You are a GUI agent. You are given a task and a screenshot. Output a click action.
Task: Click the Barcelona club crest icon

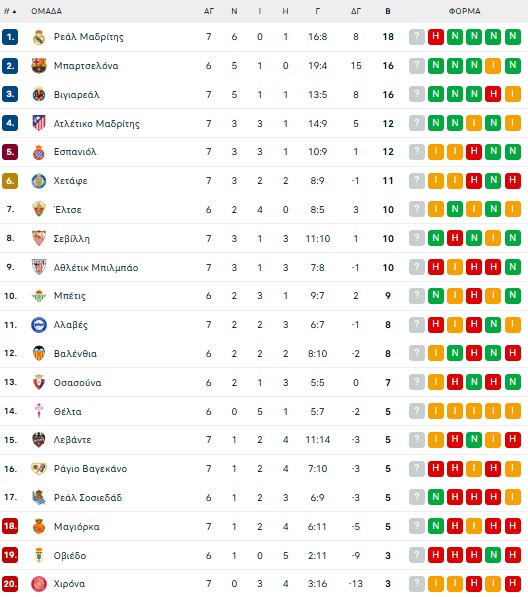(x=39, y=66)
